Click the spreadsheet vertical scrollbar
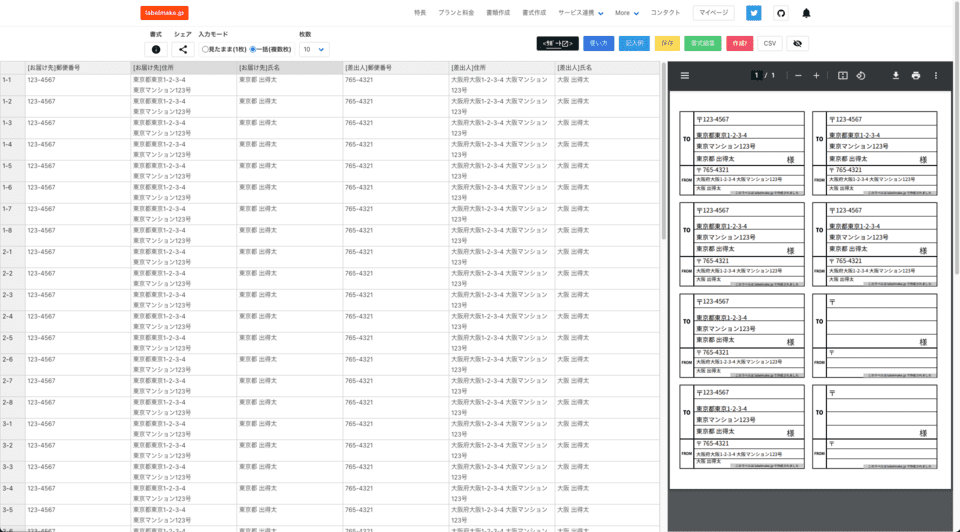The width and height of the screenshot is (960, 532). pyautogui.click(x=664, y=150)
